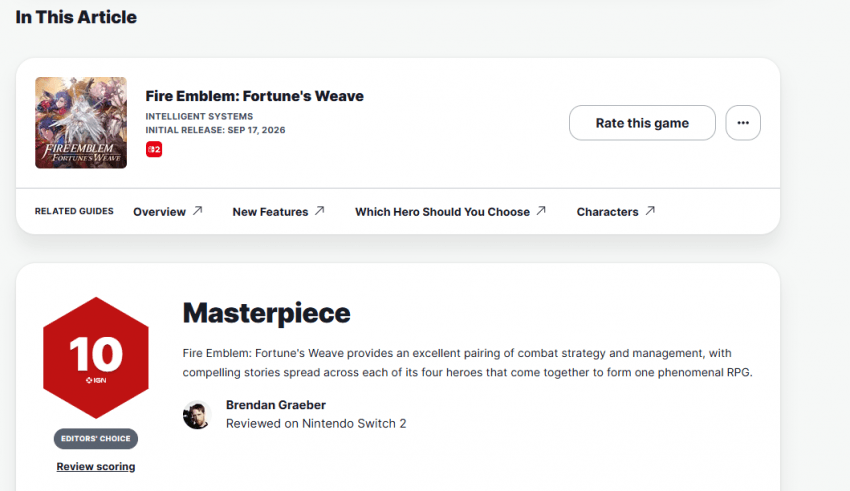Click Brendan Graeber's avatar photo
Image resolution: width=850 pixels, height=491 pixels.
pos(197,415)
